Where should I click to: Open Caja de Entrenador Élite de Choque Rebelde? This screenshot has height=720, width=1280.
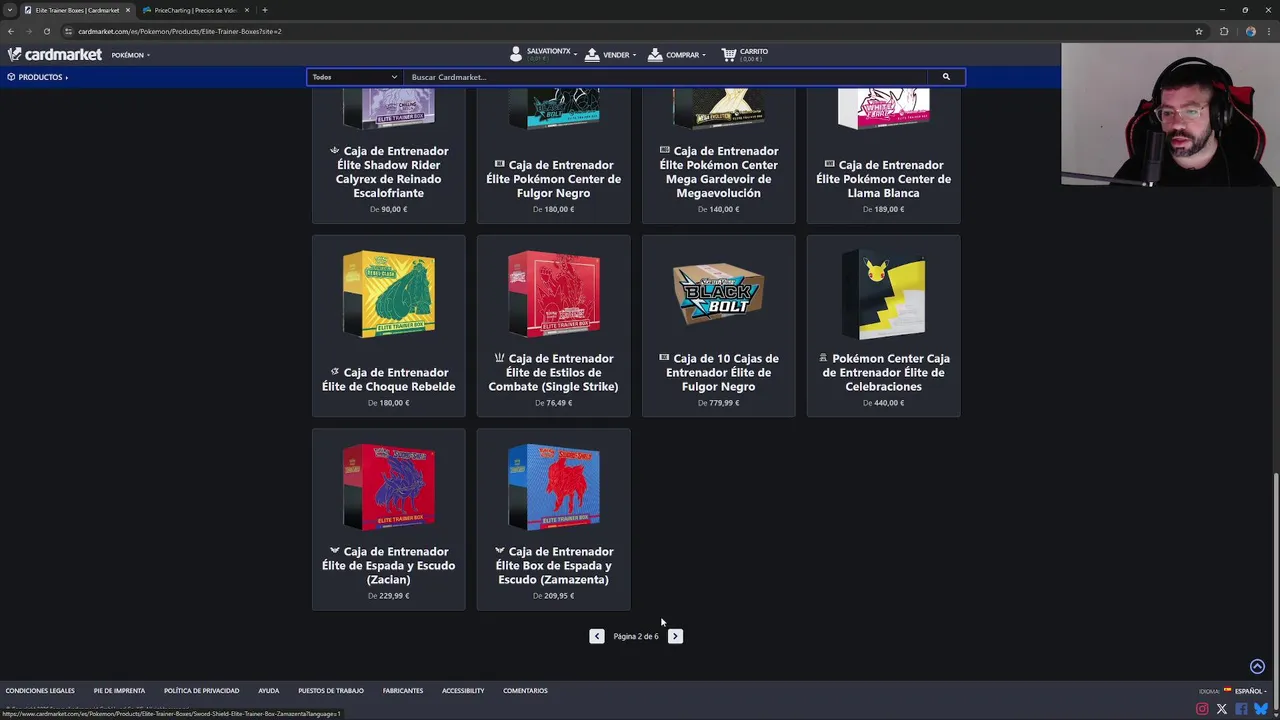click(x=389, y=380)
